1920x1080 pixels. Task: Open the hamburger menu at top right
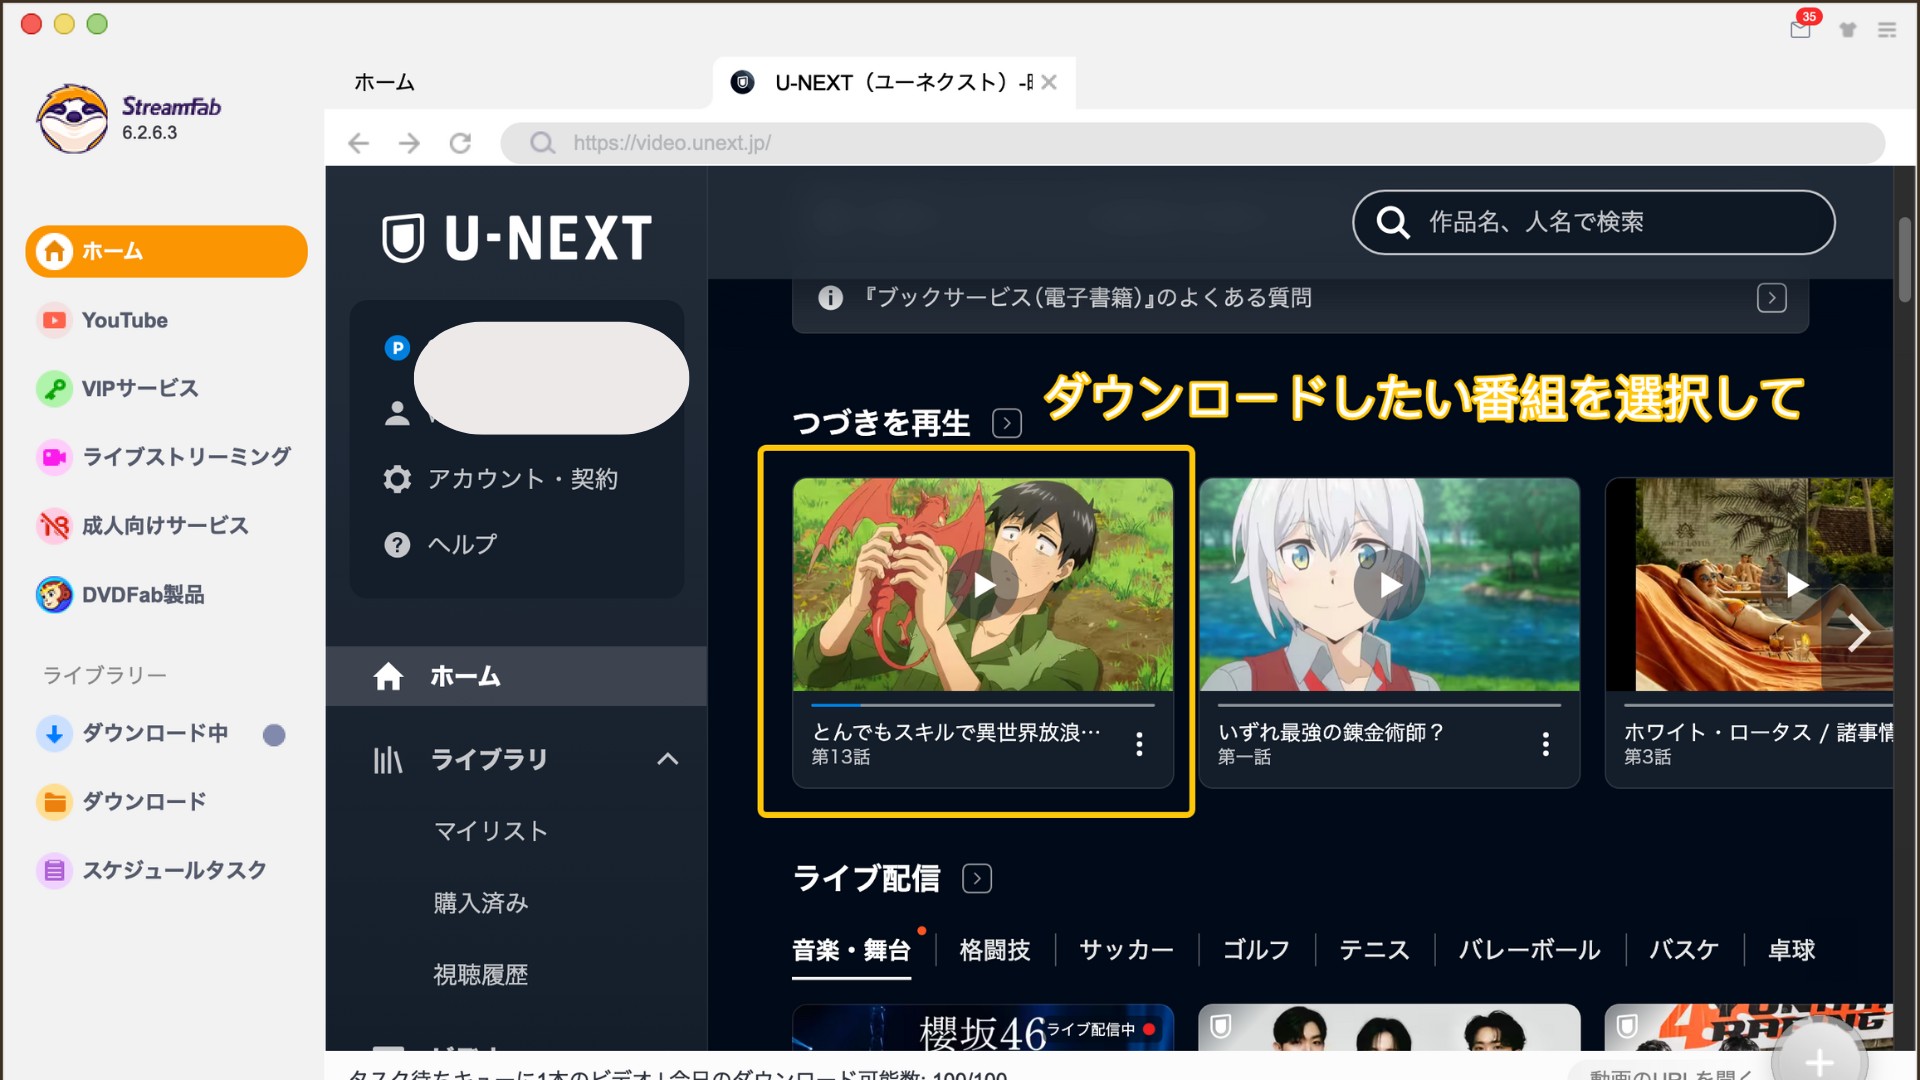pos(1888,30)
